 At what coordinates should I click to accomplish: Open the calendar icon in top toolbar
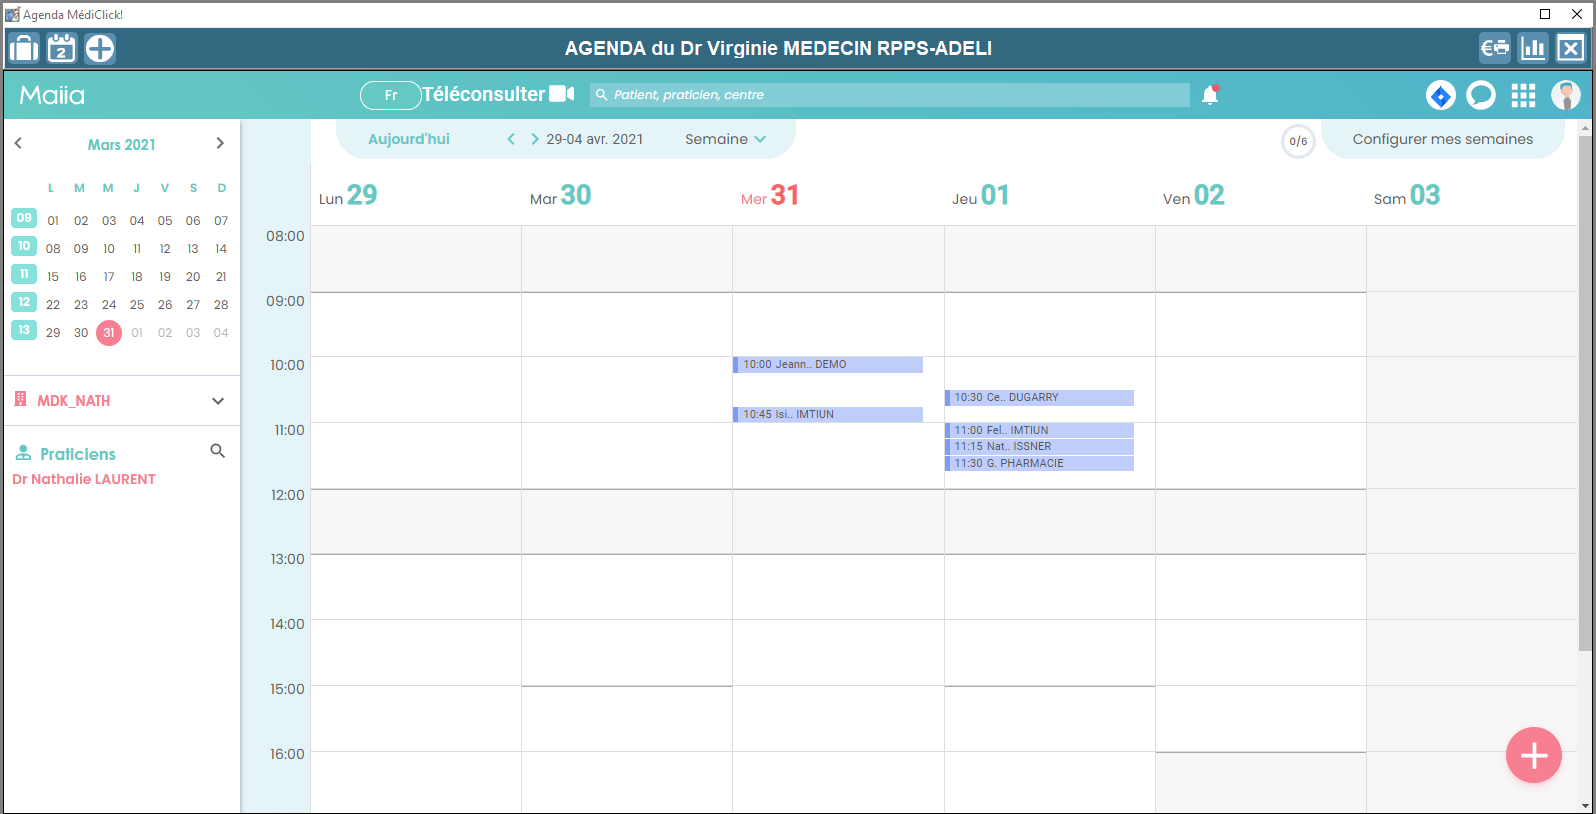tap(62, 48)
